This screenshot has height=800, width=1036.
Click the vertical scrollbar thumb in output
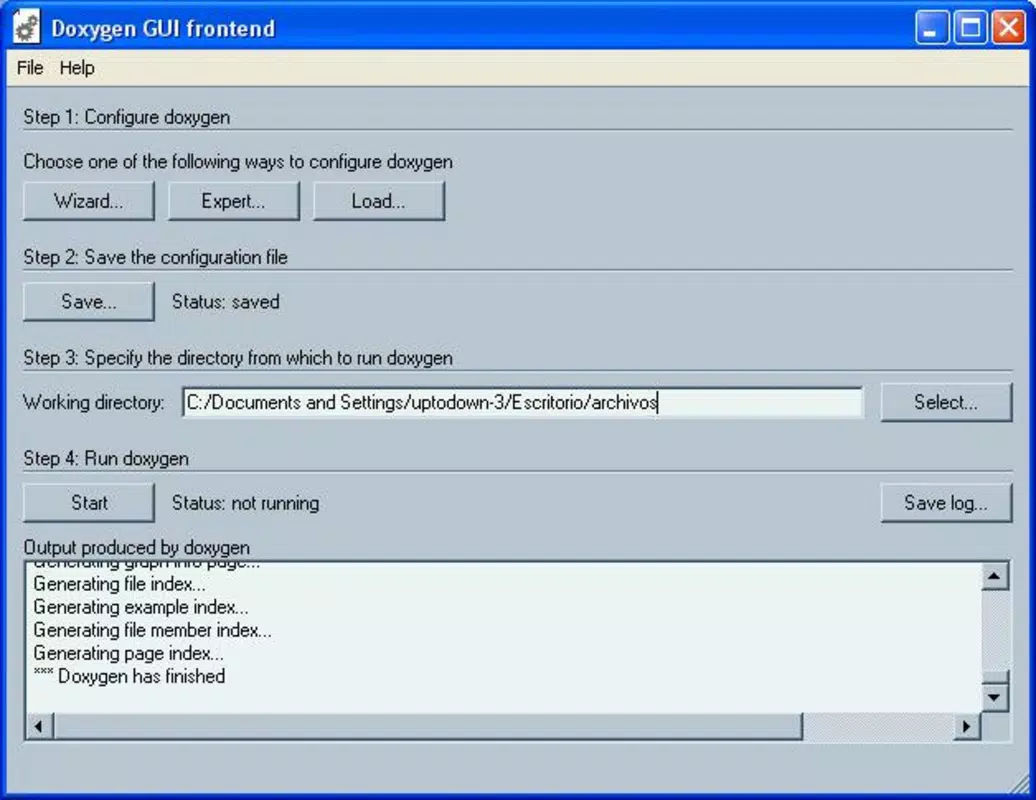point(994,677)
